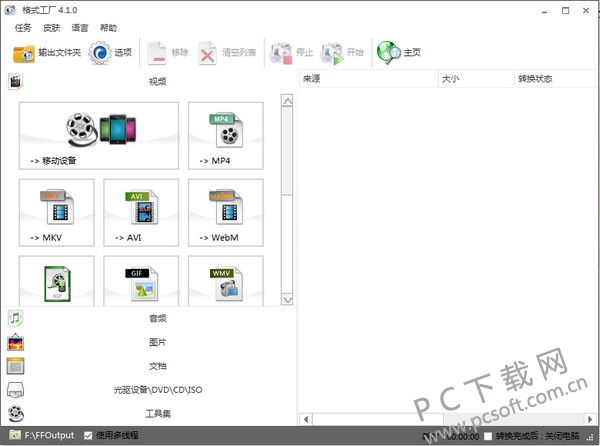Open the 皮肤 skin menu
This screenshot has height=446, width=600.
52,28
